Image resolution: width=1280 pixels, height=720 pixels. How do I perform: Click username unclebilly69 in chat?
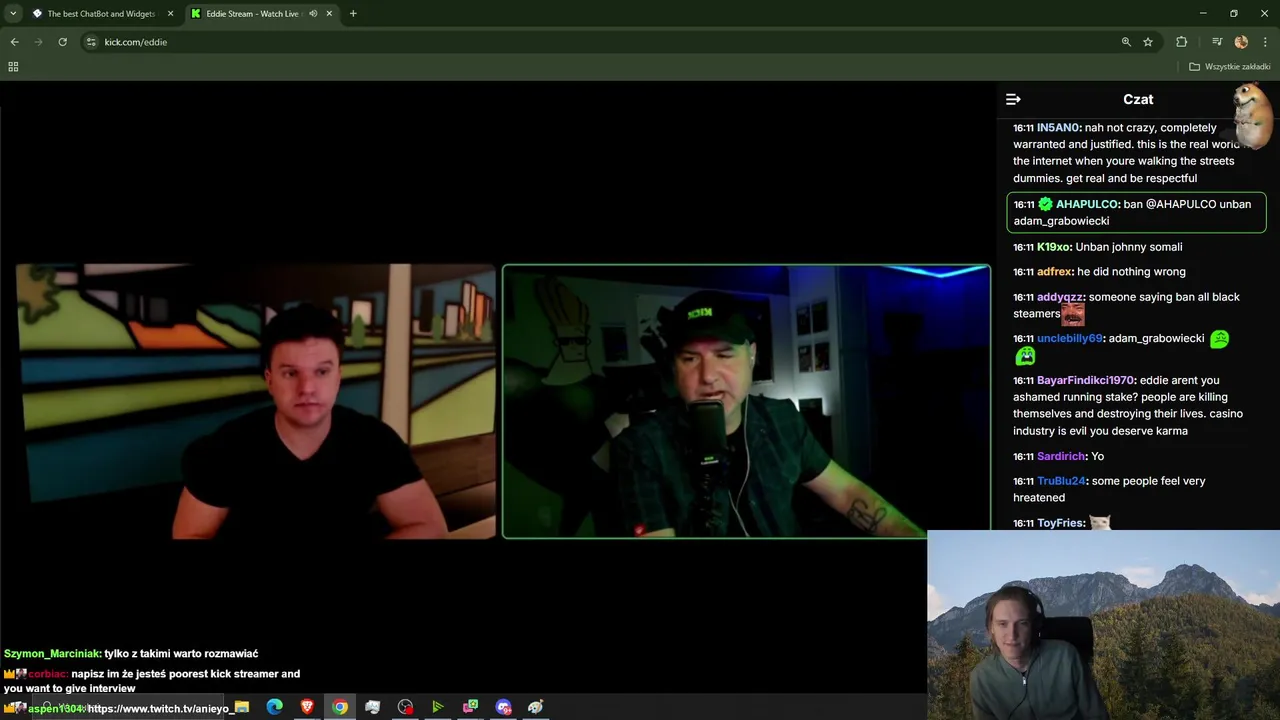[x=1069, y=338]
